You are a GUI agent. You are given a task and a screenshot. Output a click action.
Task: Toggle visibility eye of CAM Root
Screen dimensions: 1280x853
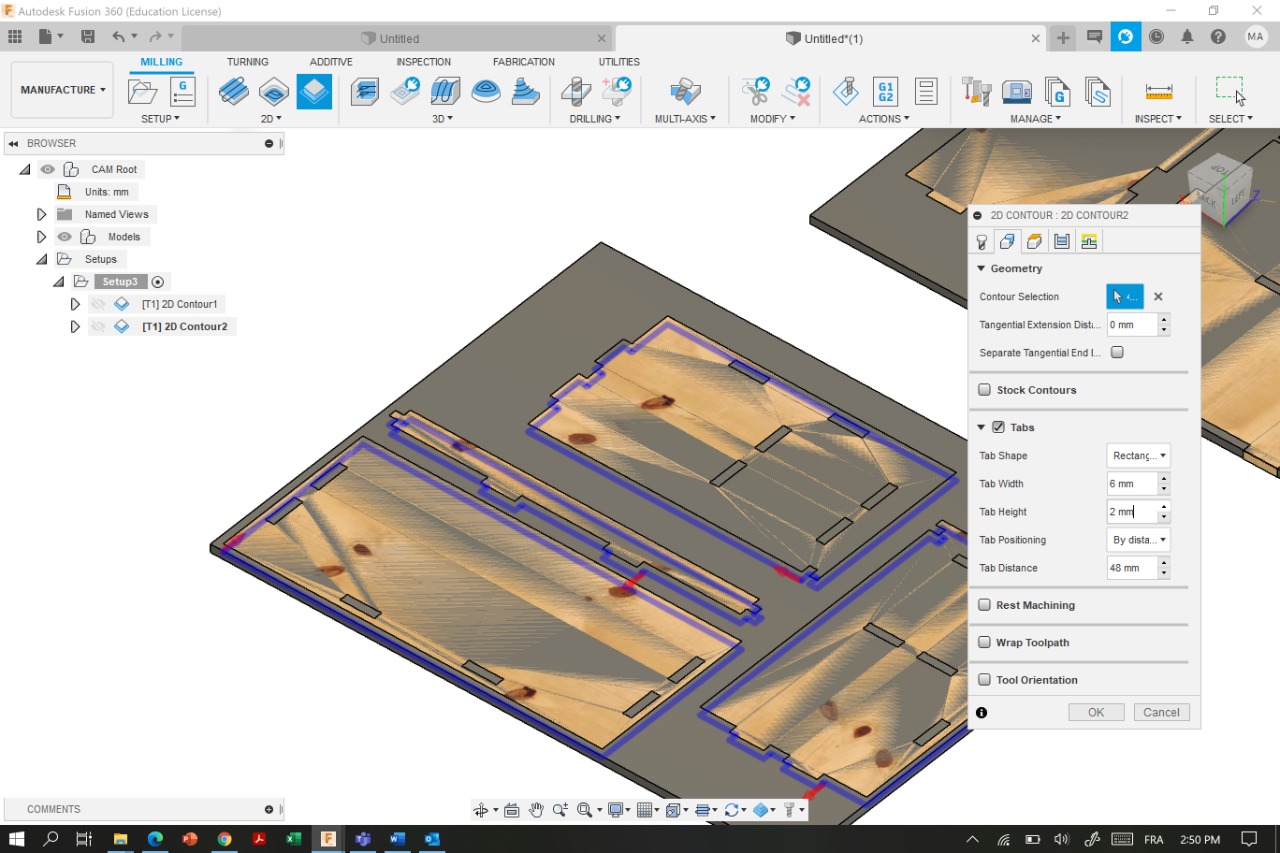coord(48,169)
